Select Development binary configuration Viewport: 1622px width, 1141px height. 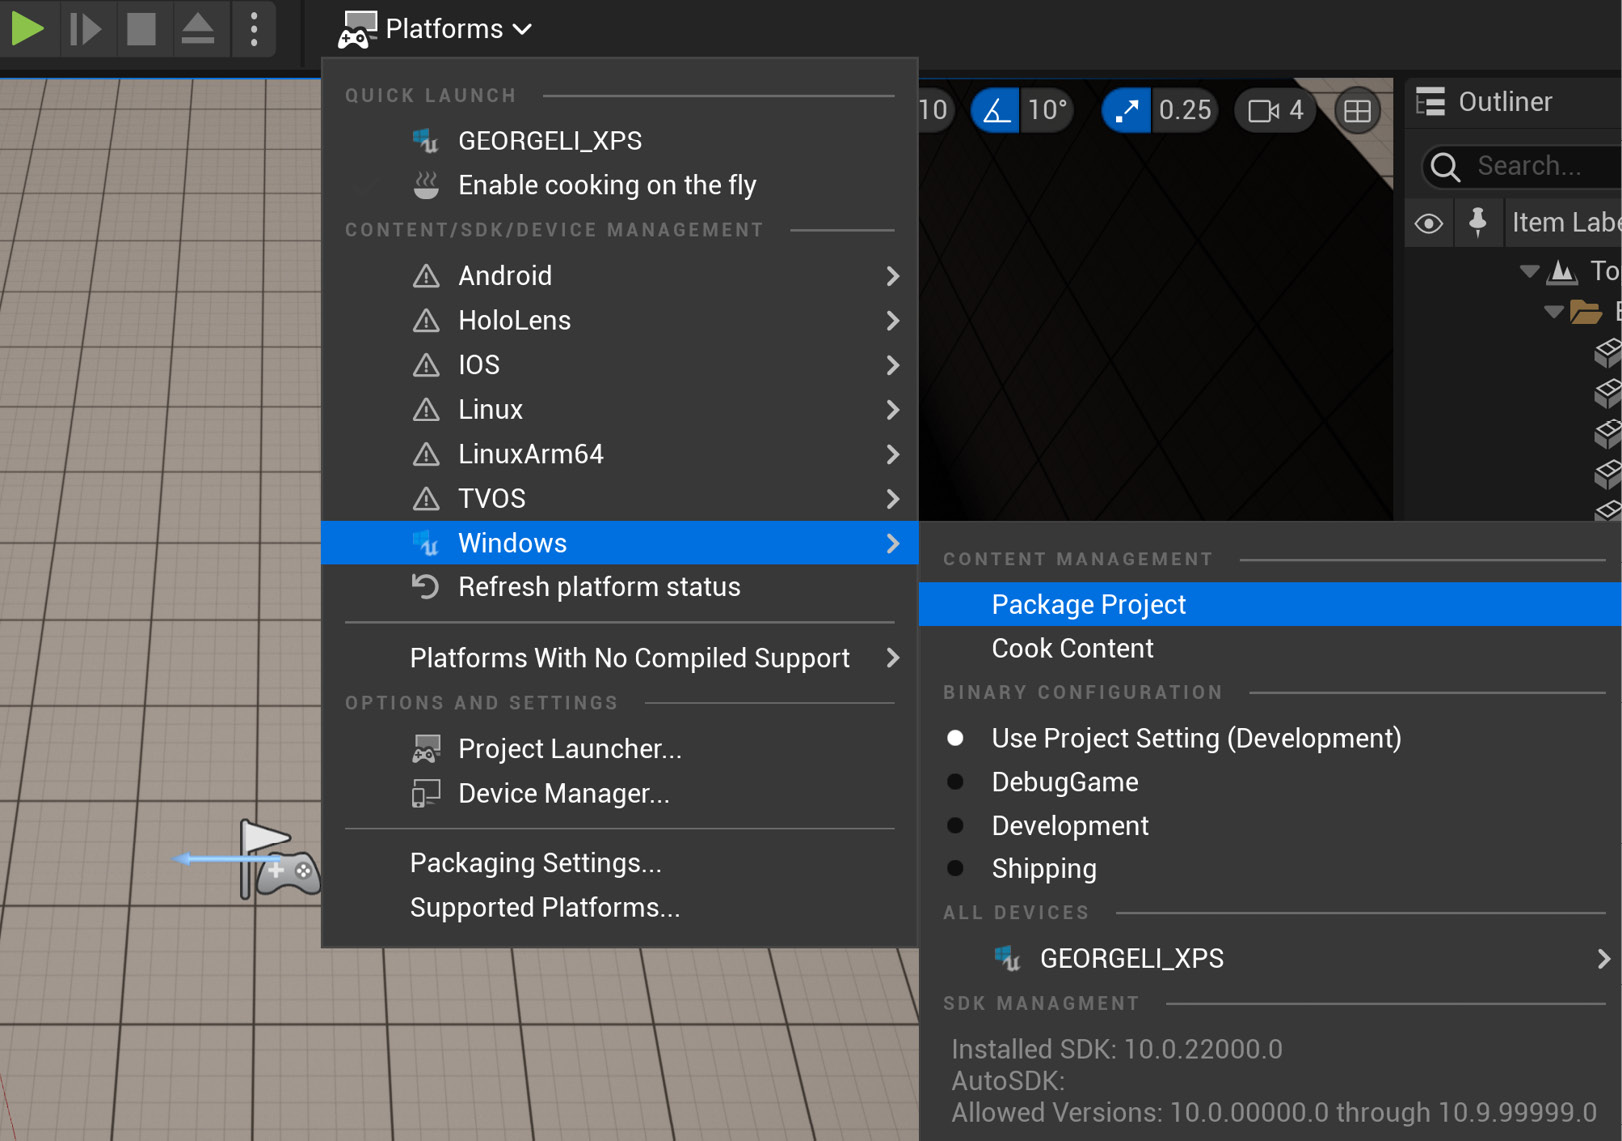pyautogui.click(x=1270, y=826)
